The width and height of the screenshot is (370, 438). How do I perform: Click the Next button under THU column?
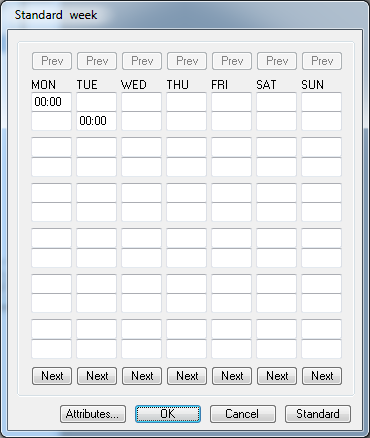pyautogui.click(x=187, y=376)
